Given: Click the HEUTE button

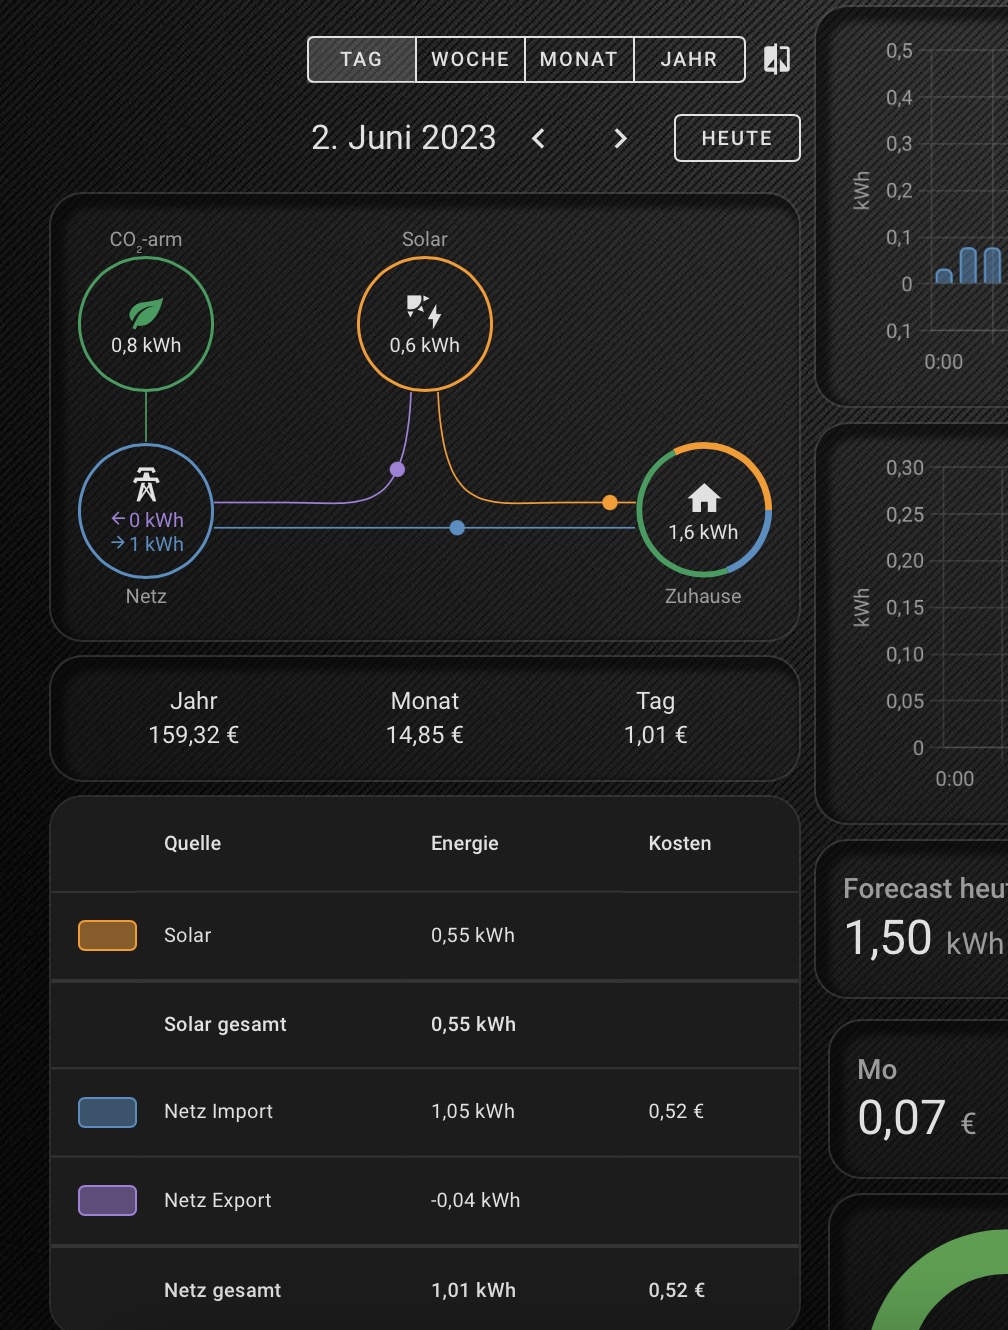Looking at the screenshot, I should coord(737,138).
